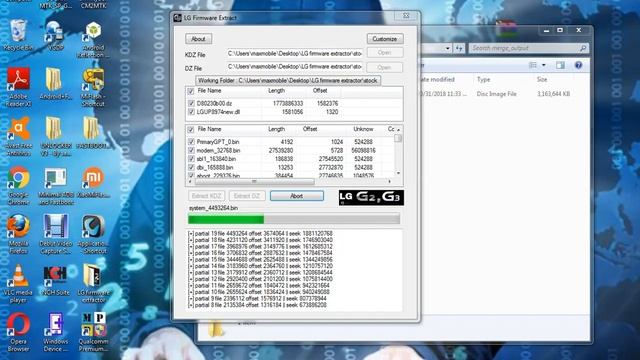Launch the Minimal ADB and Fastboot shortcut
This screenshot has width=640, height=360.
pyautogui.click(x=56, y=186)
